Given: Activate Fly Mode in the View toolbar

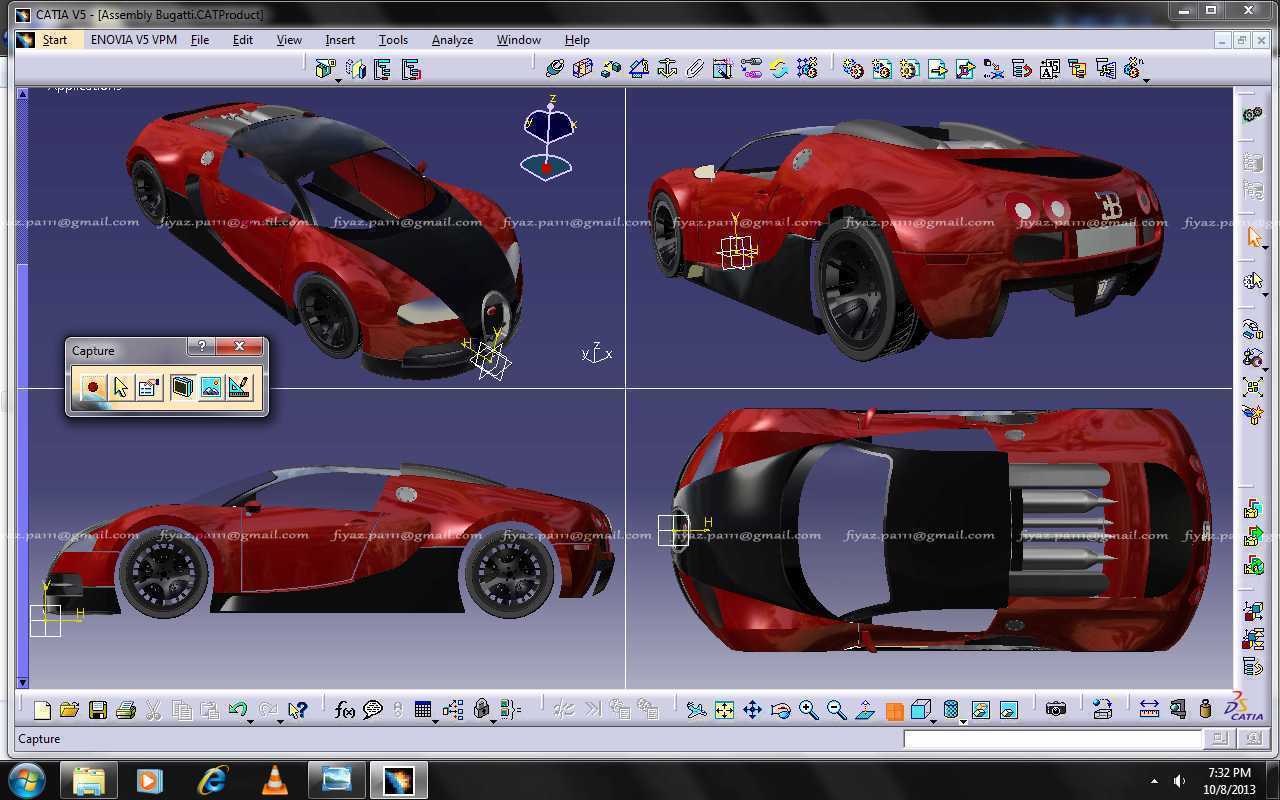Looking at the screenshot, I should click(697, 710).
